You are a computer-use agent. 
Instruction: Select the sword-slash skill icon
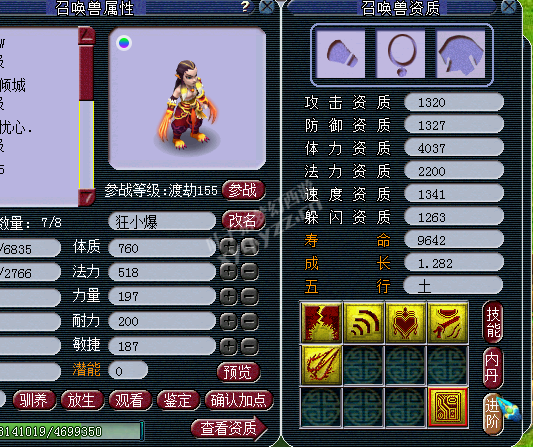447,322
